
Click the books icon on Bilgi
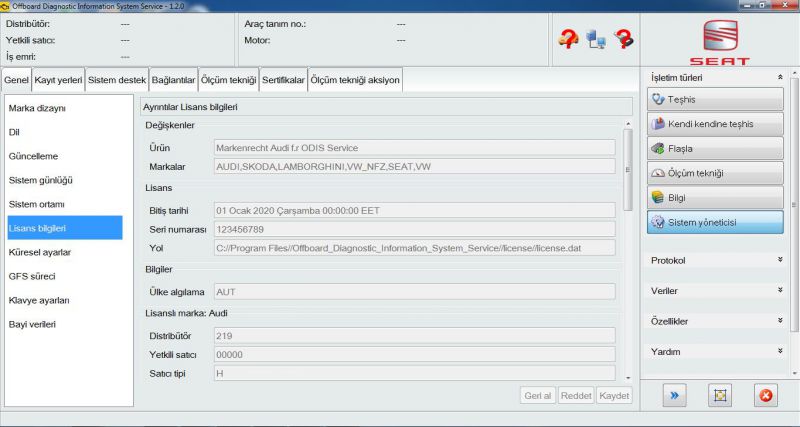pyautogui.click(x=658, y=197)
